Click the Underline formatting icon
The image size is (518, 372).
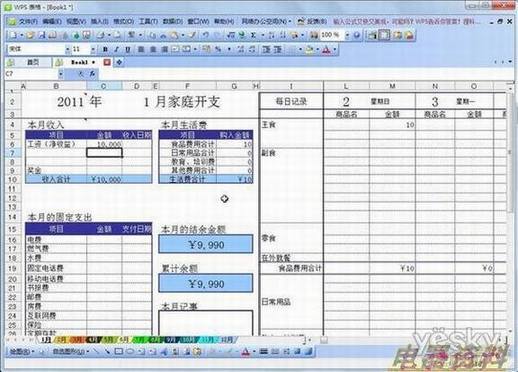pos(128,50)
